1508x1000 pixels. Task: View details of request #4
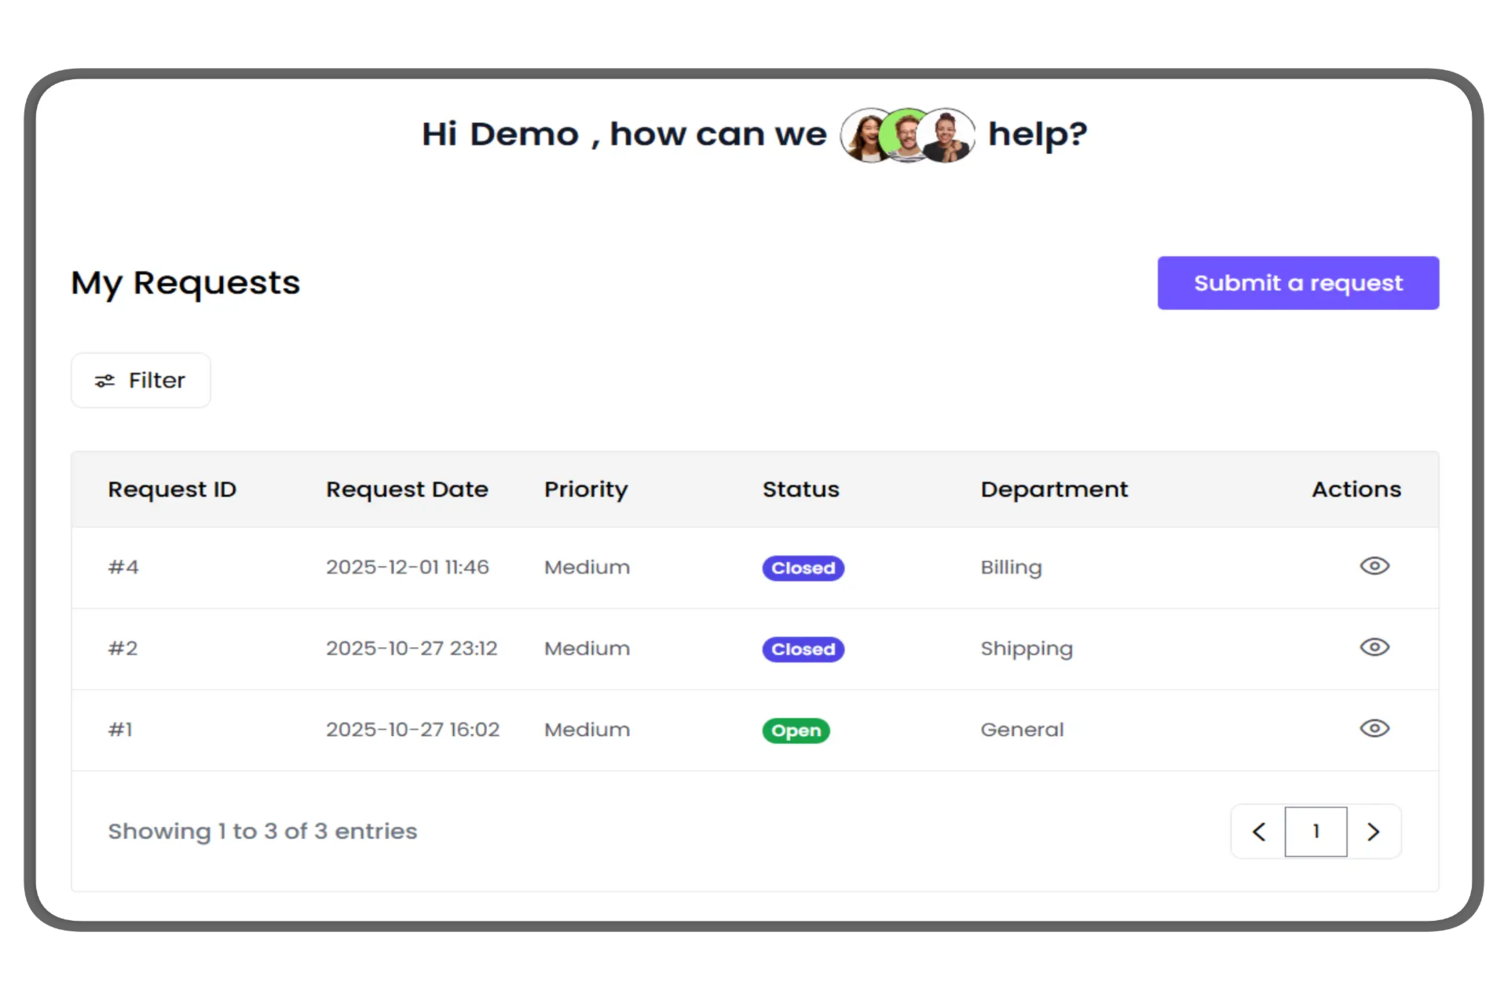coord(1374,566)
